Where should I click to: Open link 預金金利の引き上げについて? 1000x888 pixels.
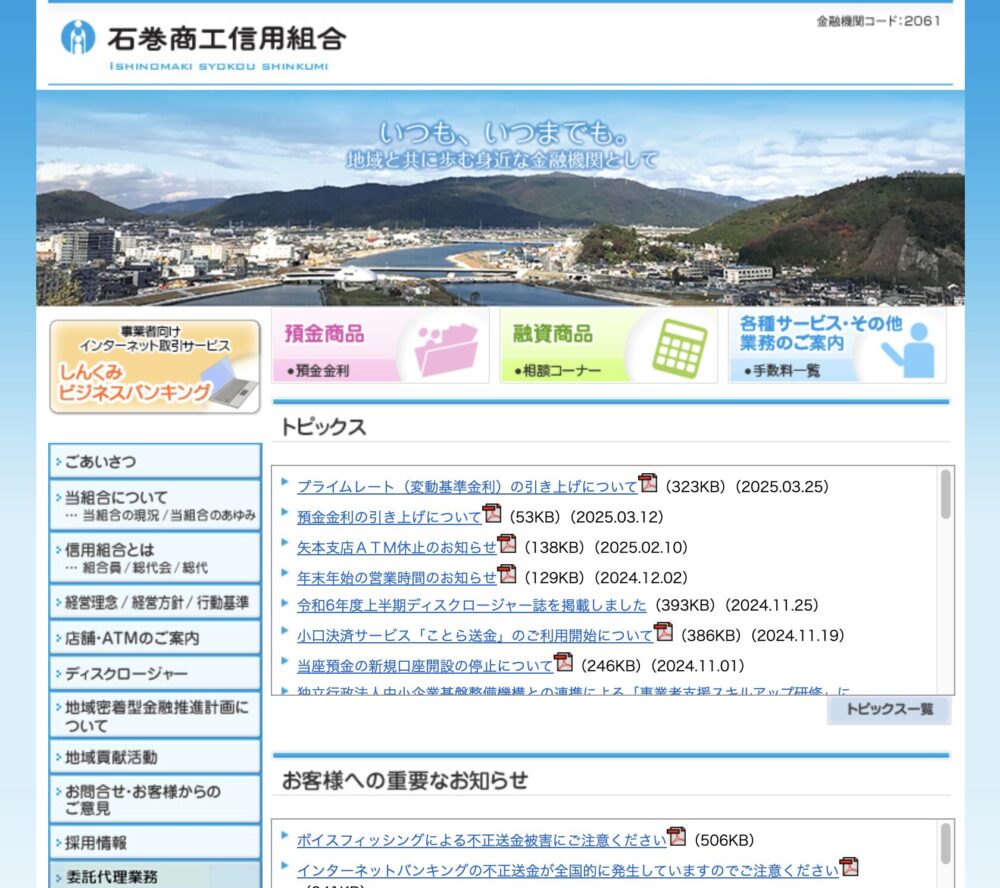click(389, 517)
